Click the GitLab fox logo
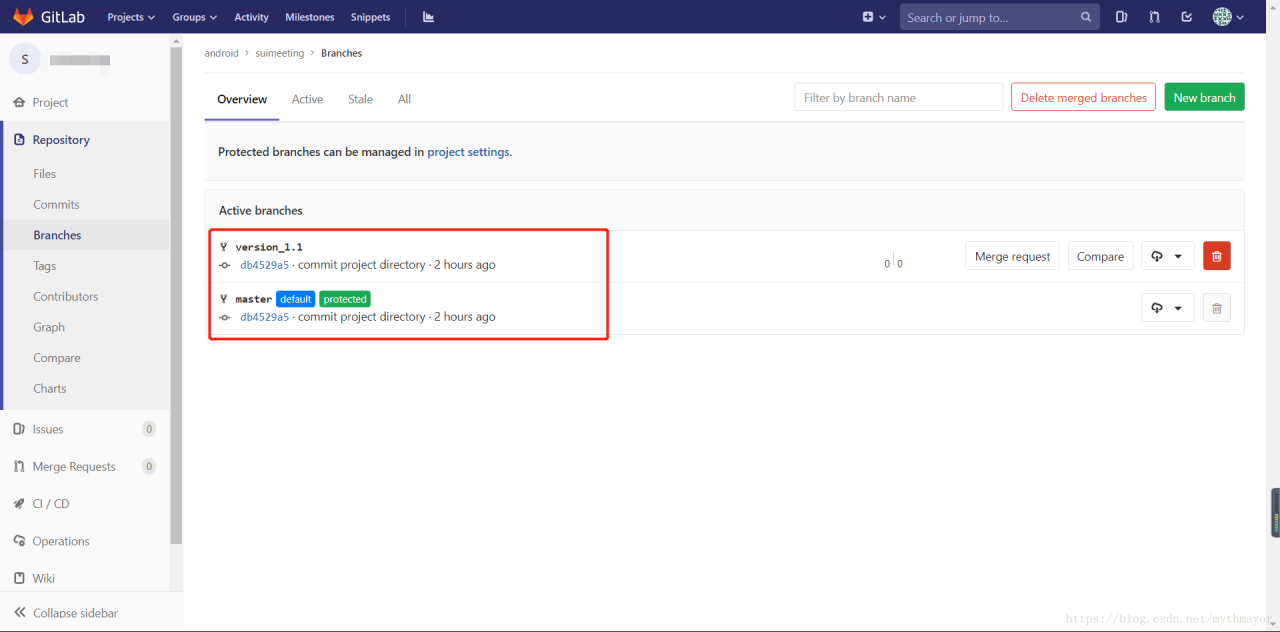The image size is (1280, 632). (23, 17)
